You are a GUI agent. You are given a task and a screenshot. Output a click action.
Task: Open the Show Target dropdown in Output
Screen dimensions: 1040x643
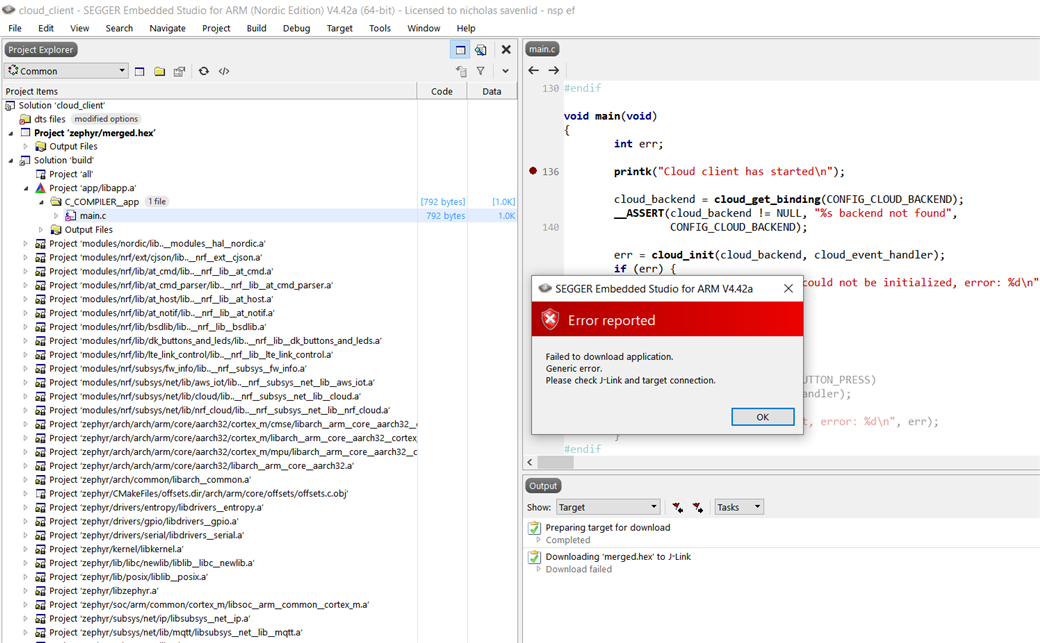(608, 507)
